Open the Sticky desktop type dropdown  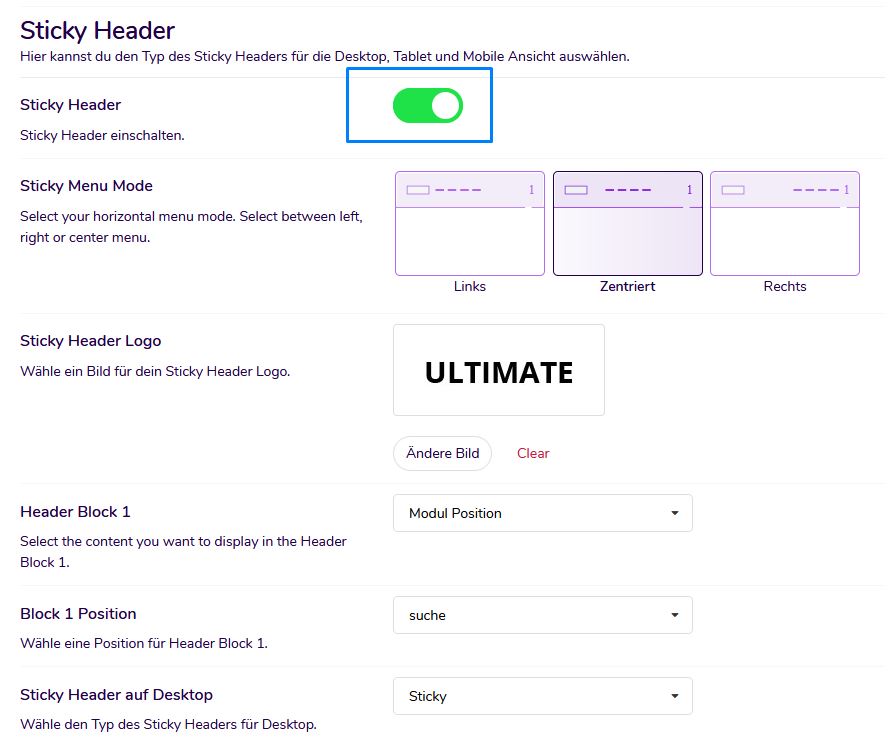(541, 696)
